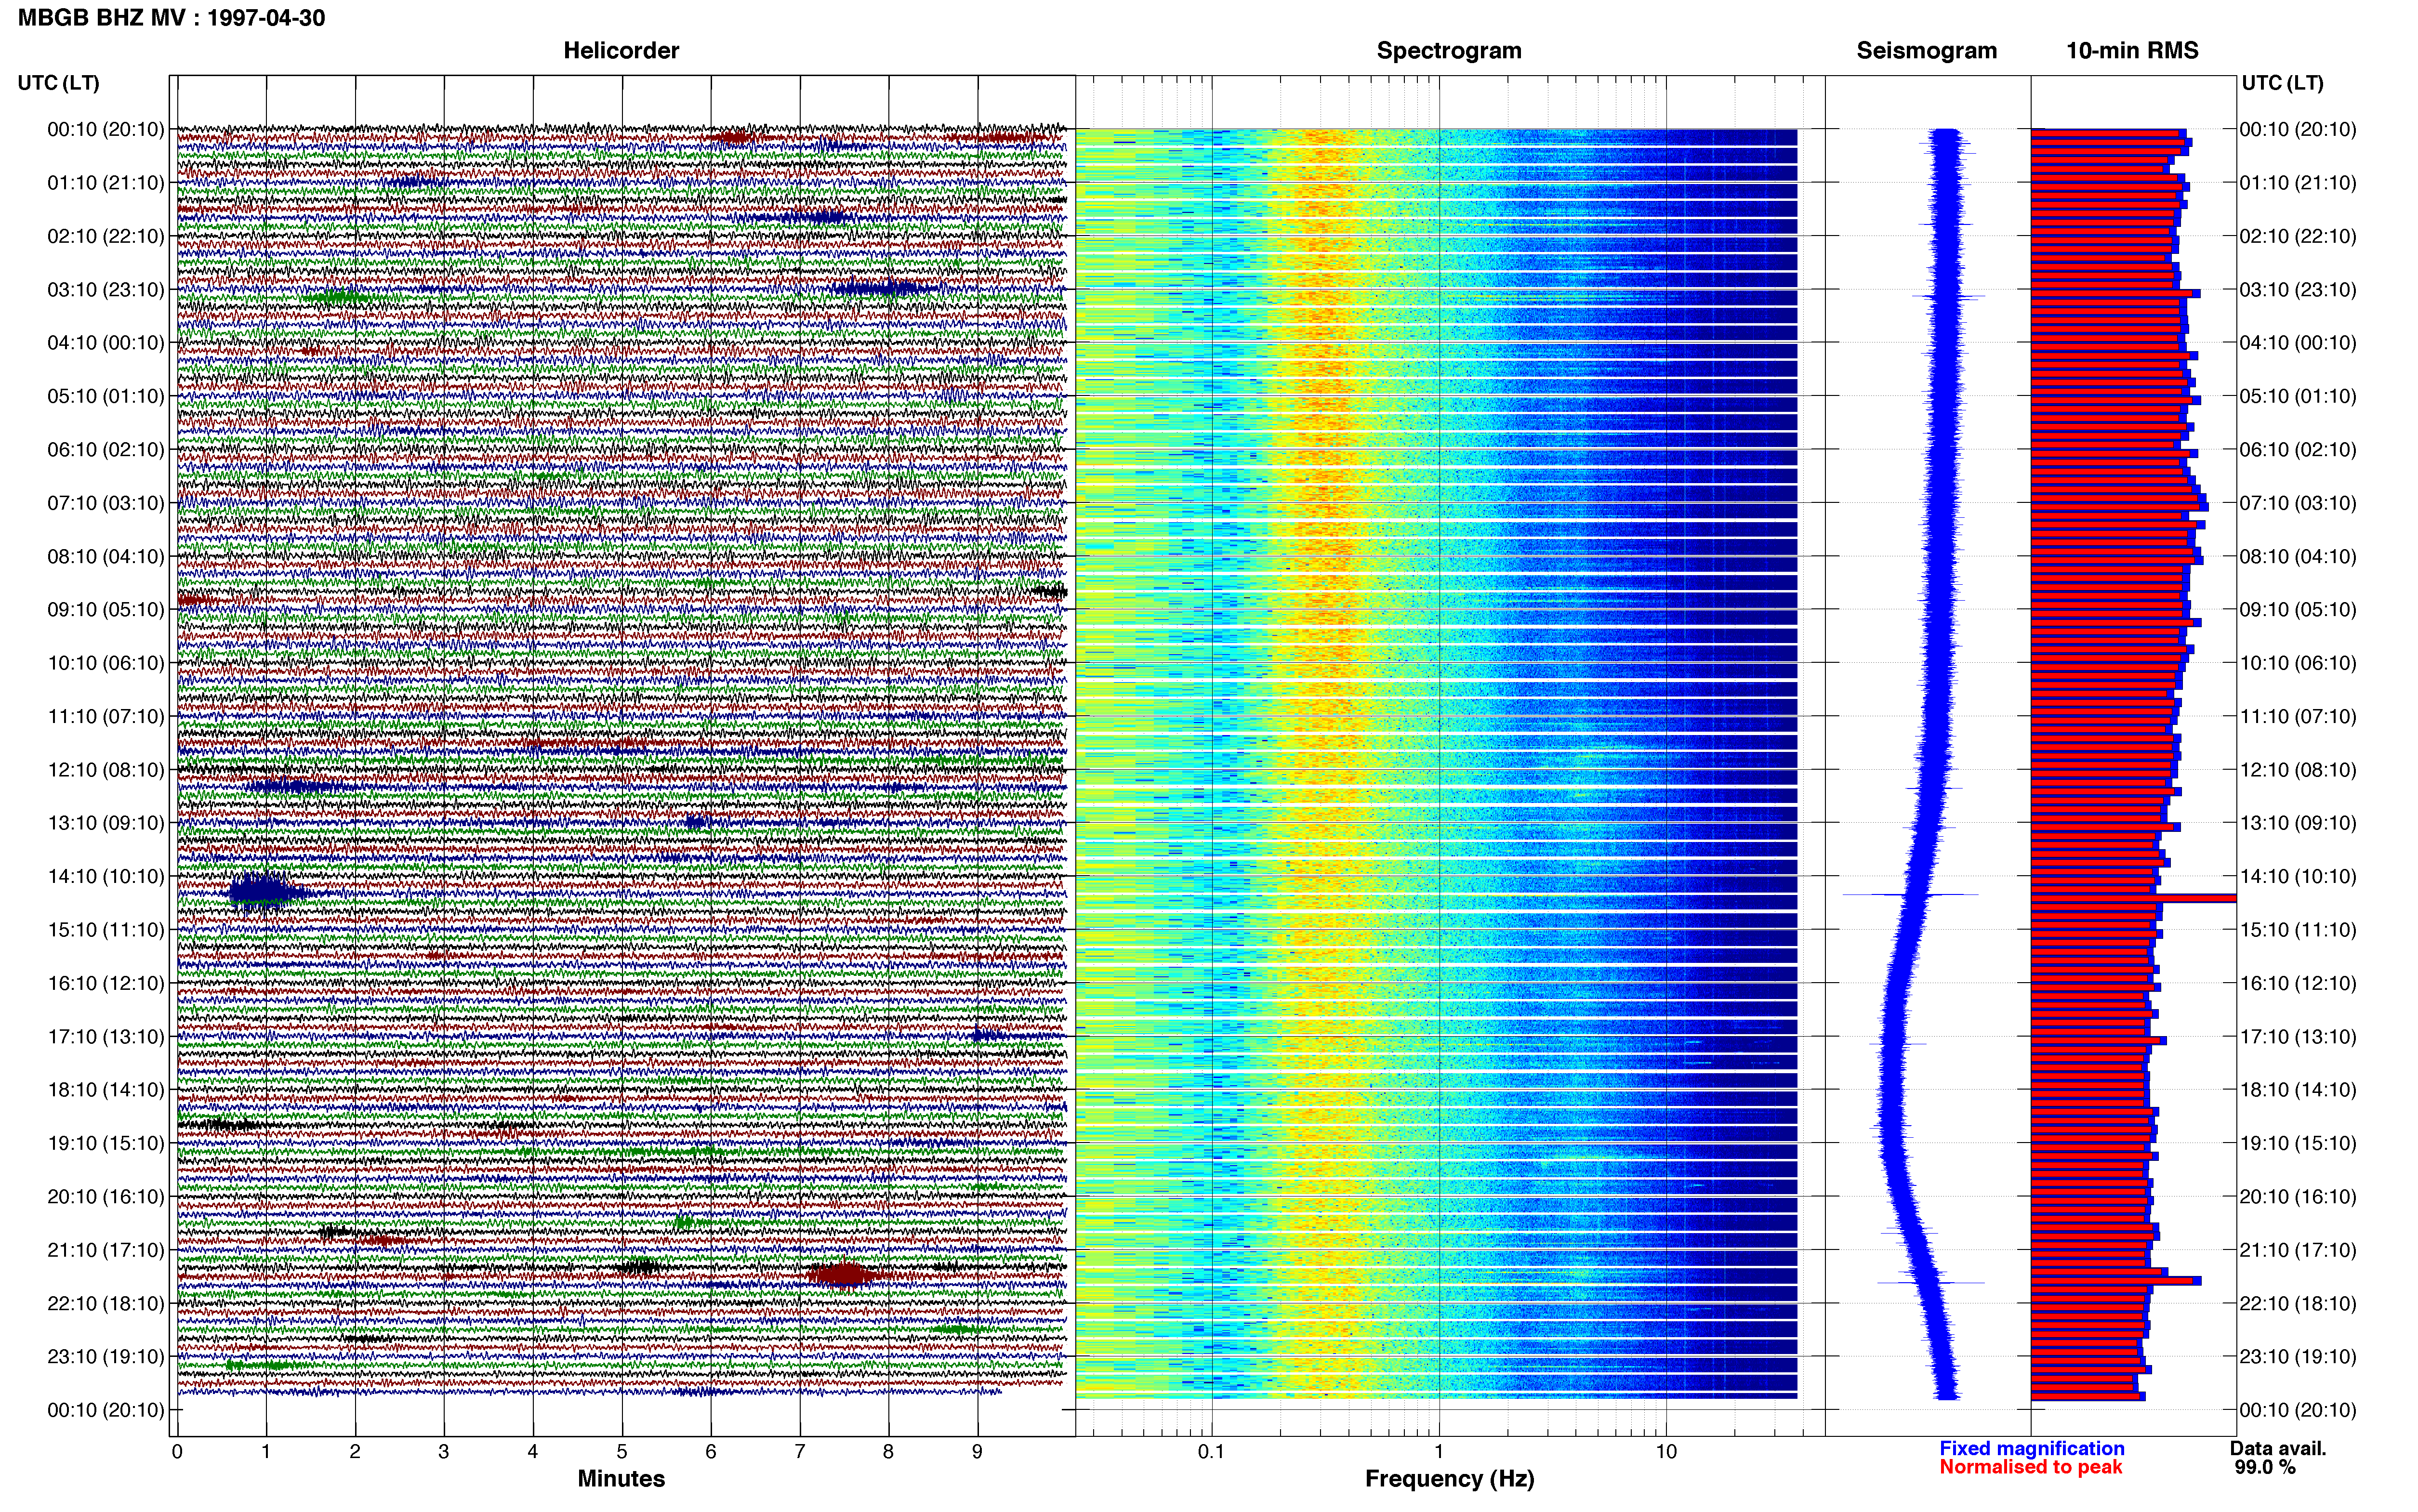Click the right 'UTC (LT)' axis label
Screen dimensions: 2418x1512
pos(2282,83)
